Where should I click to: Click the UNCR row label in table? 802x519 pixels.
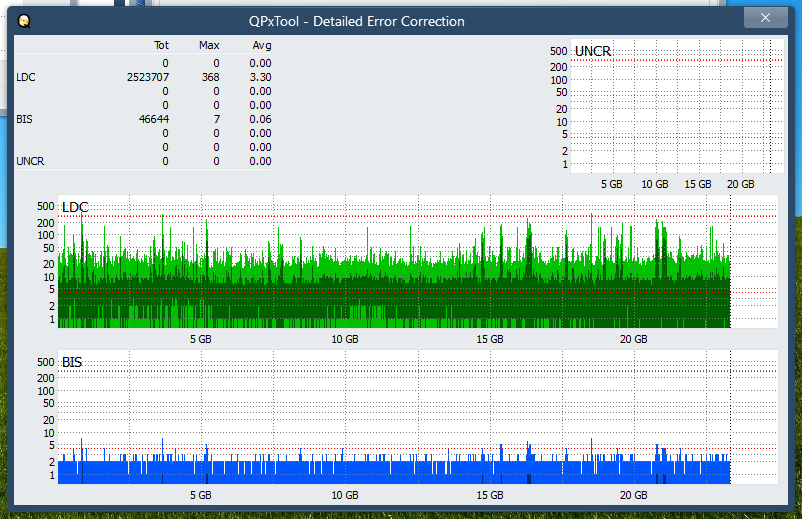(30, 161)
